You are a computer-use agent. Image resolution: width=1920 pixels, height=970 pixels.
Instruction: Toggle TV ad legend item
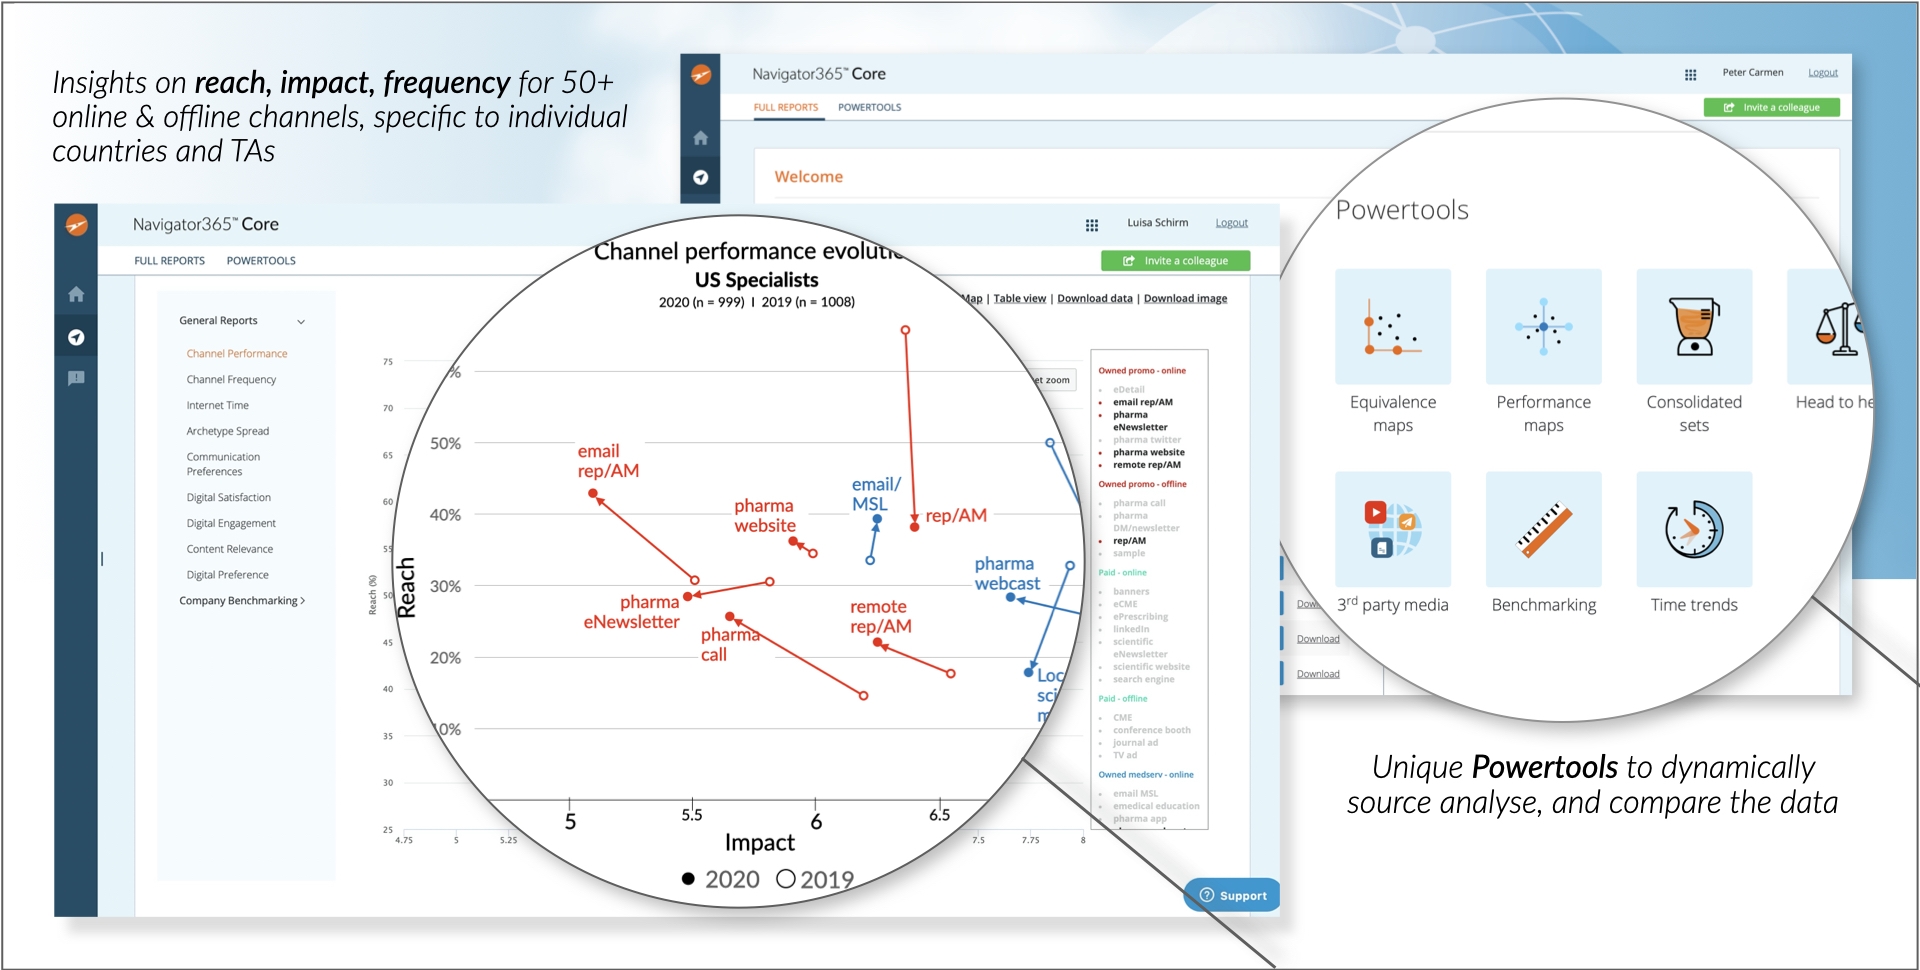click(x=1124, y=756)
